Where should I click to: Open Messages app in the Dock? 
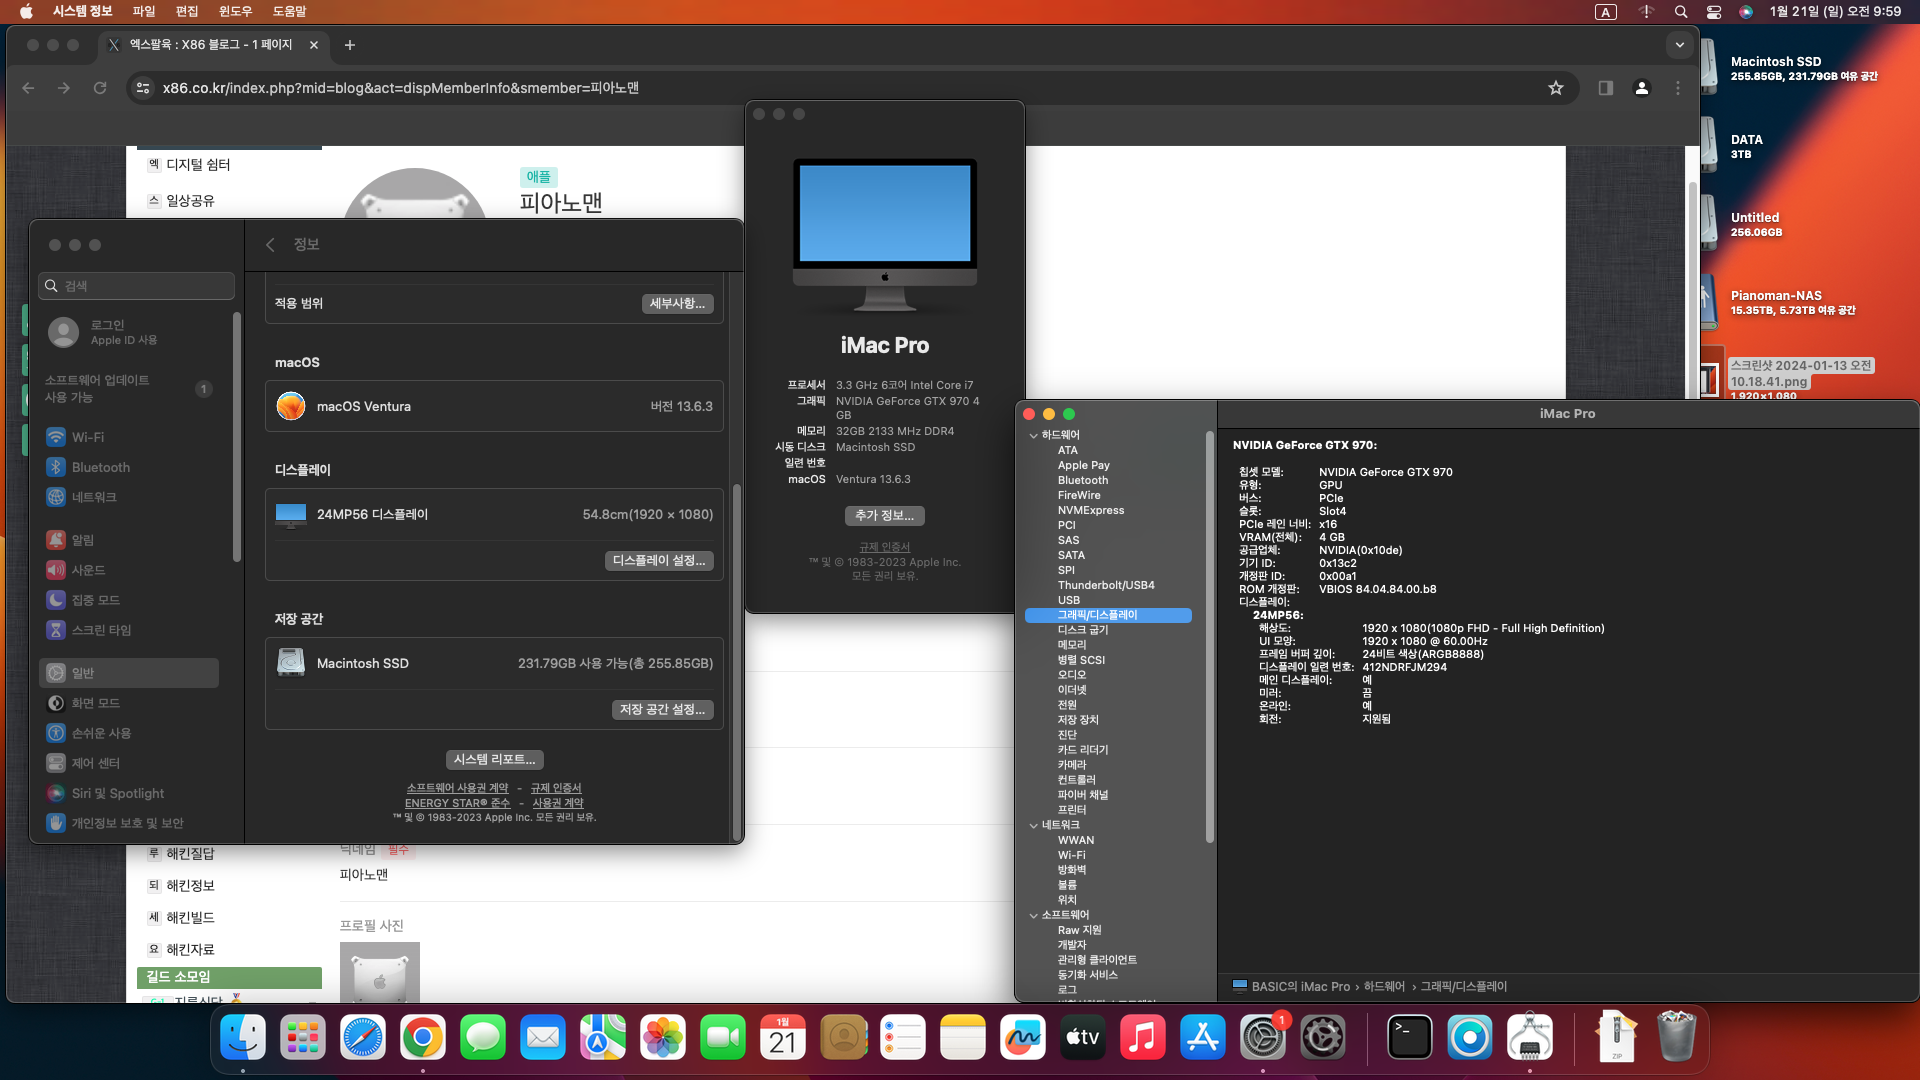click(x=483, y=1038)
